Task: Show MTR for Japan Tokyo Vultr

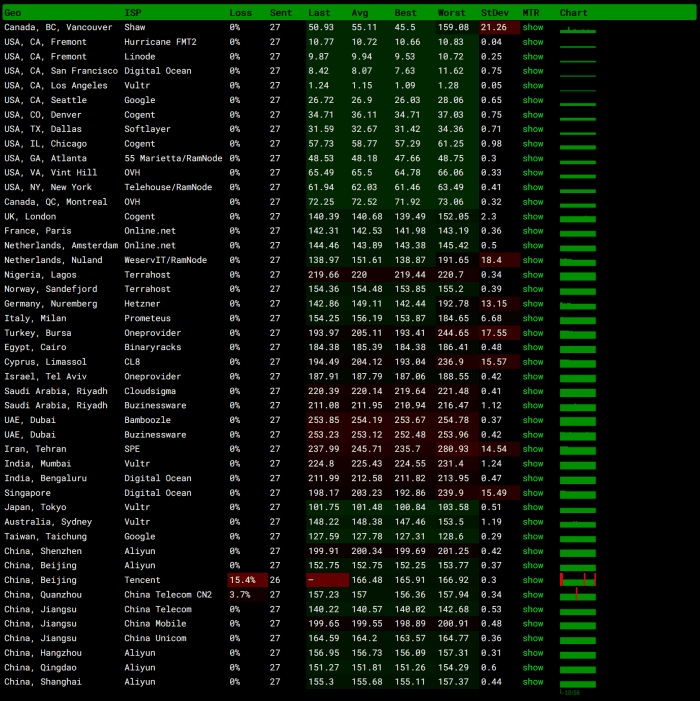Action: tap(533, 507)
